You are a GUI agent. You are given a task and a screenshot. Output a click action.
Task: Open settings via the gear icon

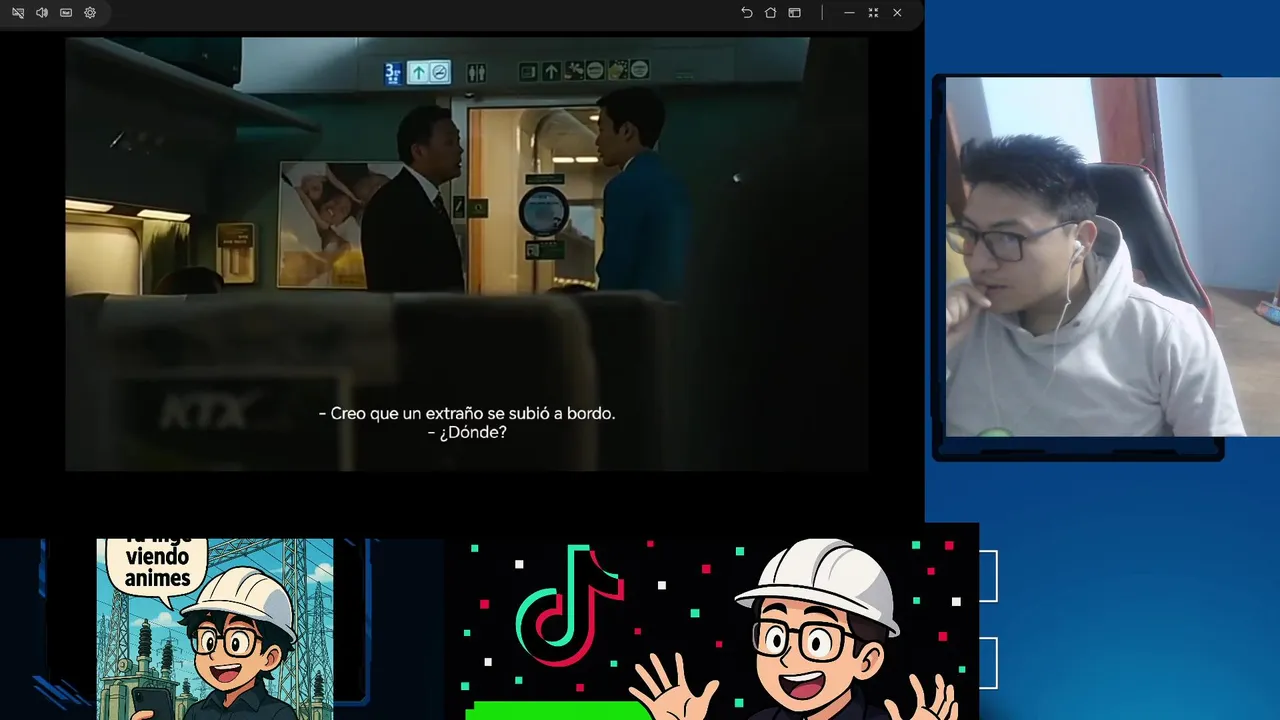[x=90, y=13]
